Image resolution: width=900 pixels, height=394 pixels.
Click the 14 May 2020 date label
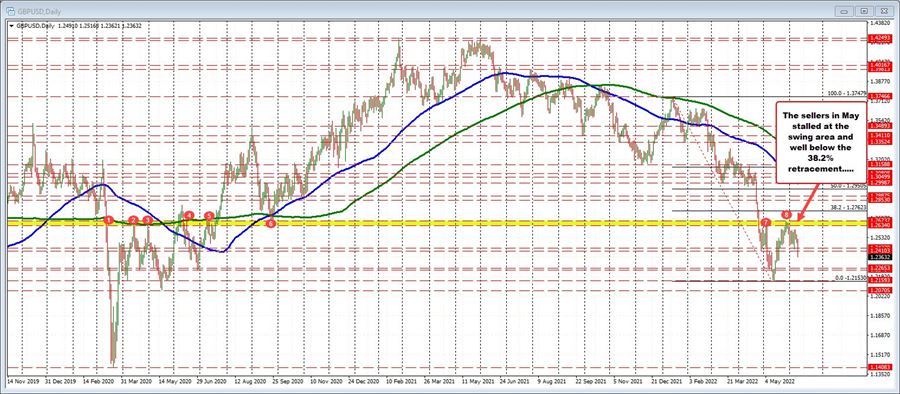click(174, 380)
